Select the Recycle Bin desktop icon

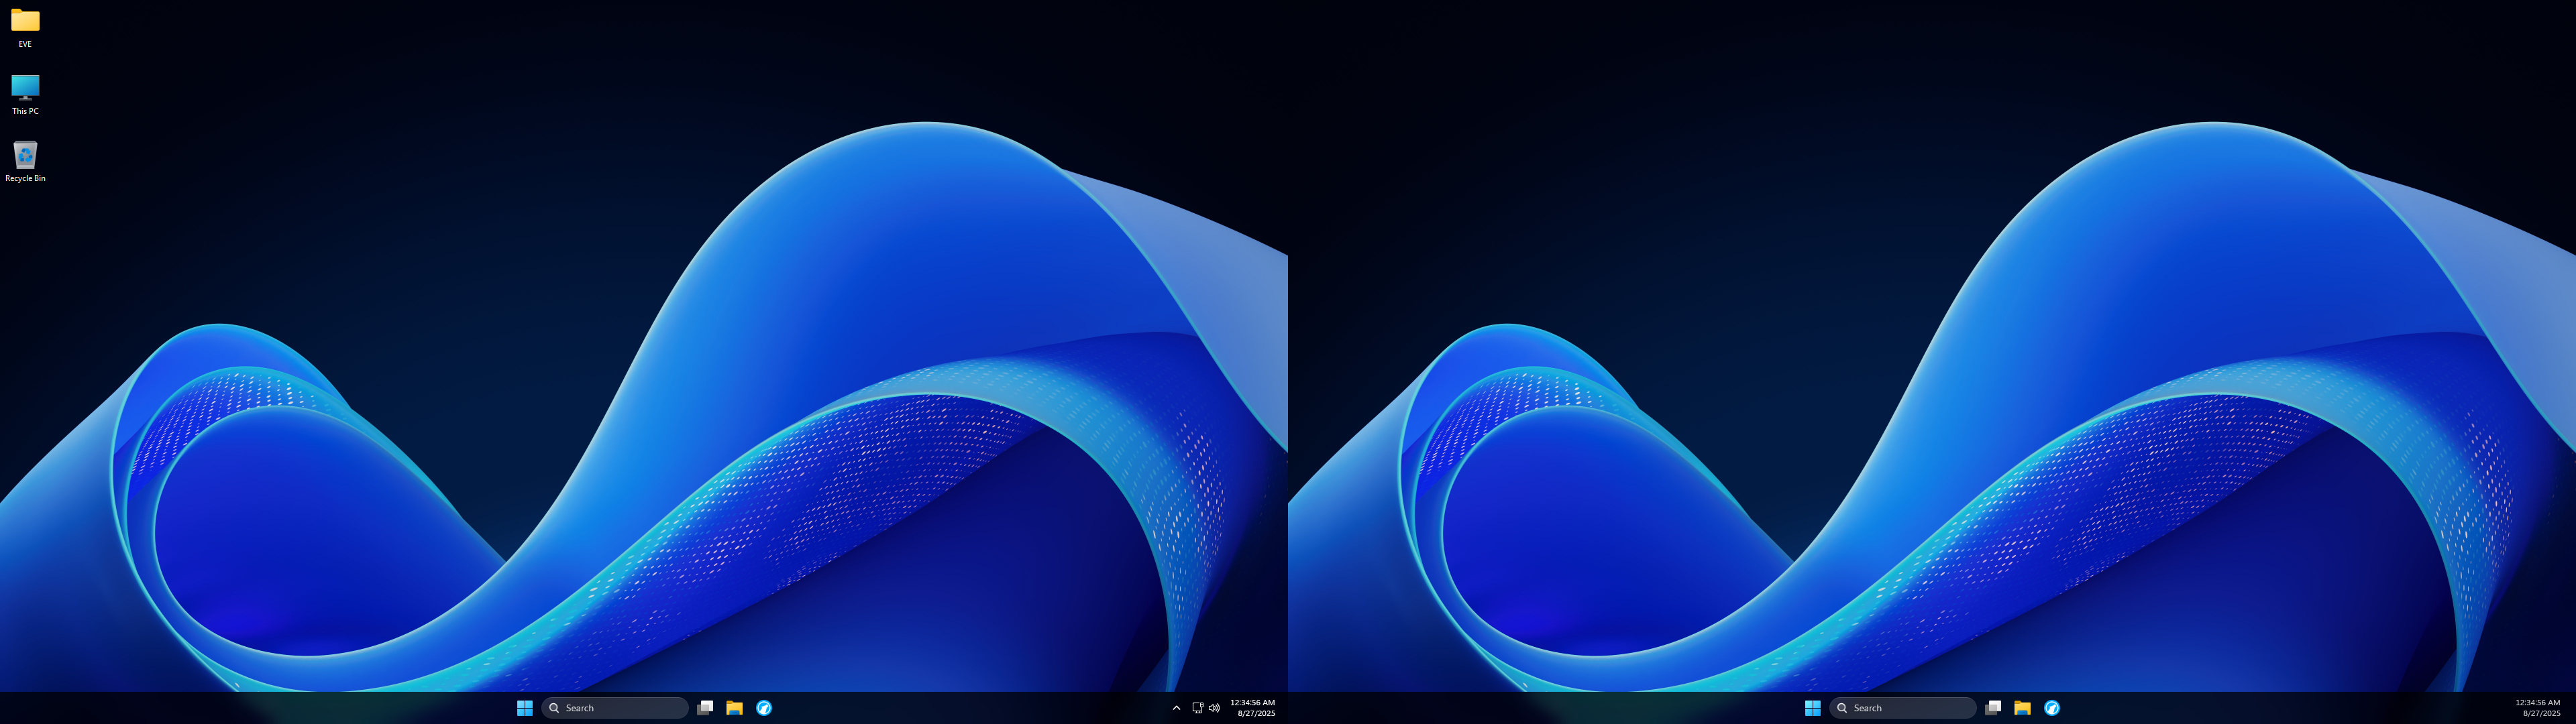point(25,162)
